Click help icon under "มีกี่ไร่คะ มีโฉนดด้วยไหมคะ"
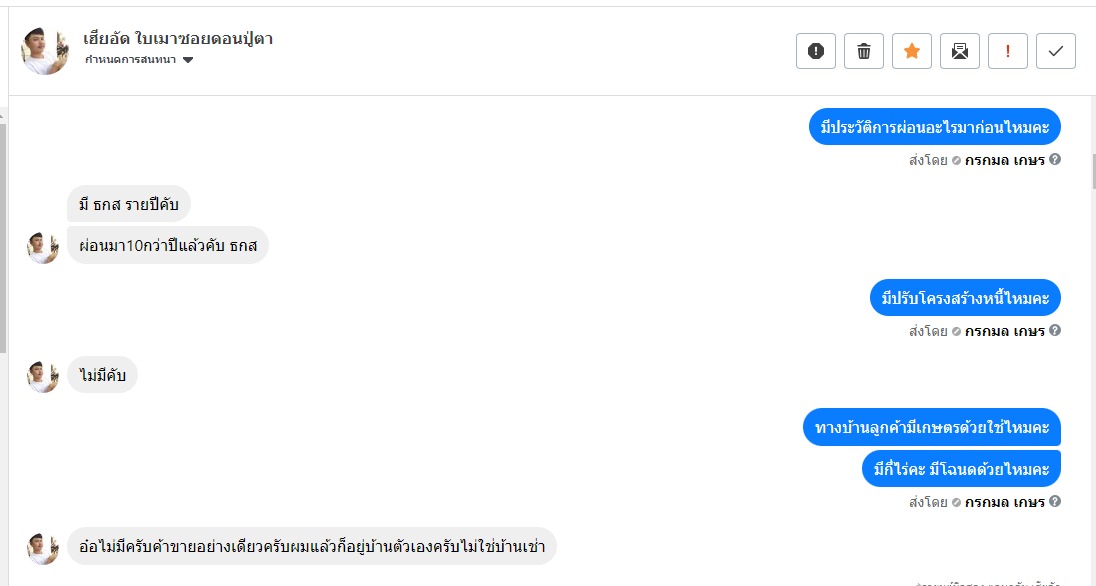 [1055, 501]
